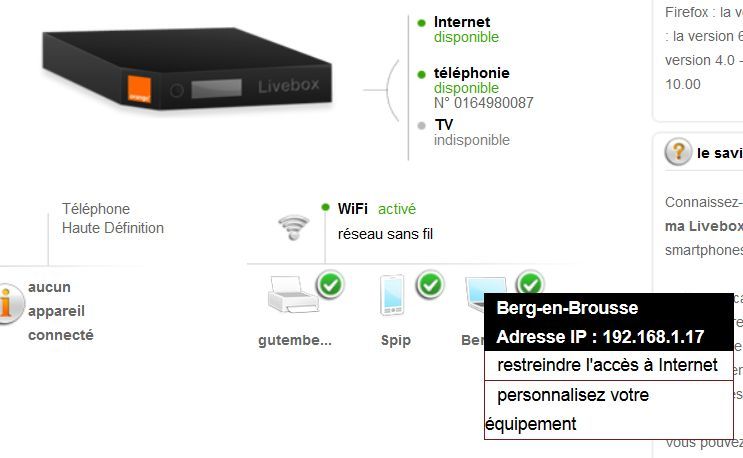Click the question mark help icon
743x458 pixels.
click(x=678, y=152)
